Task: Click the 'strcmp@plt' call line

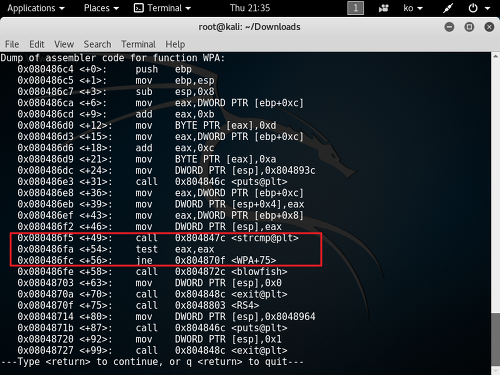Action: pyautogui.click(x=158, y=238)
